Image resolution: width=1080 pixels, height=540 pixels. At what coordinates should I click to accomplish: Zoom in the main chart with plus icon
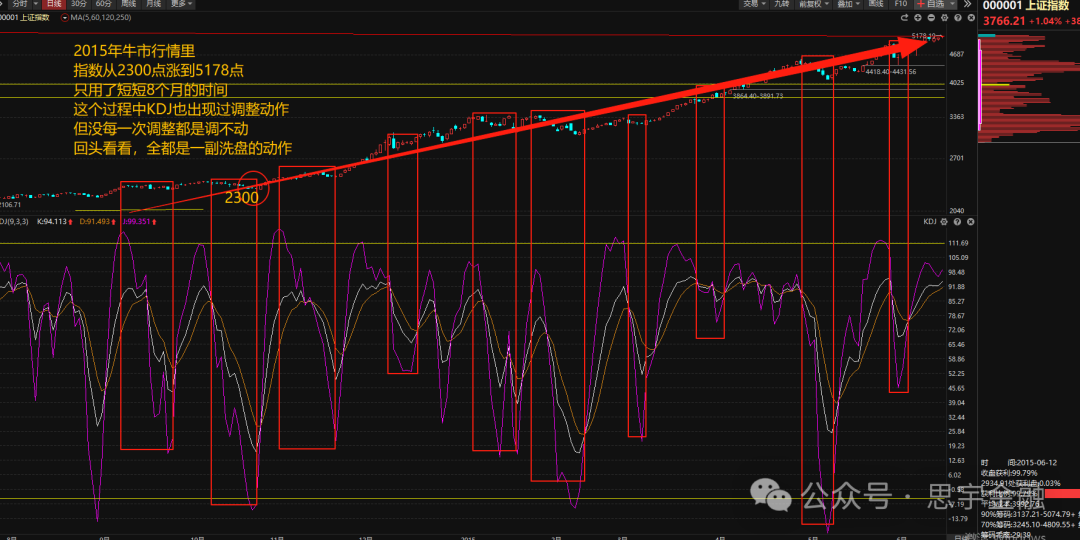pyautogui.click(x=918, y=17)
